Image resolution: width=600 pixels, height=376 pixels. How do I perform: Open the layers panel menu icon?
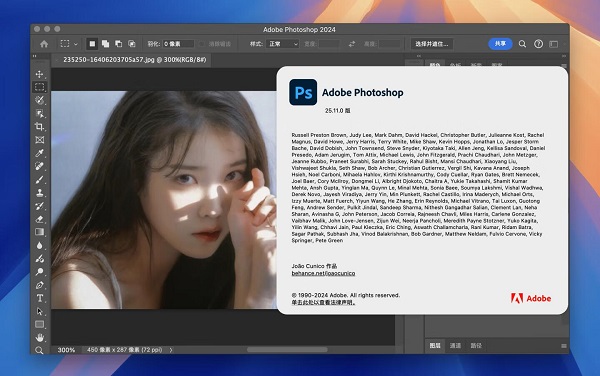point(564,346)
